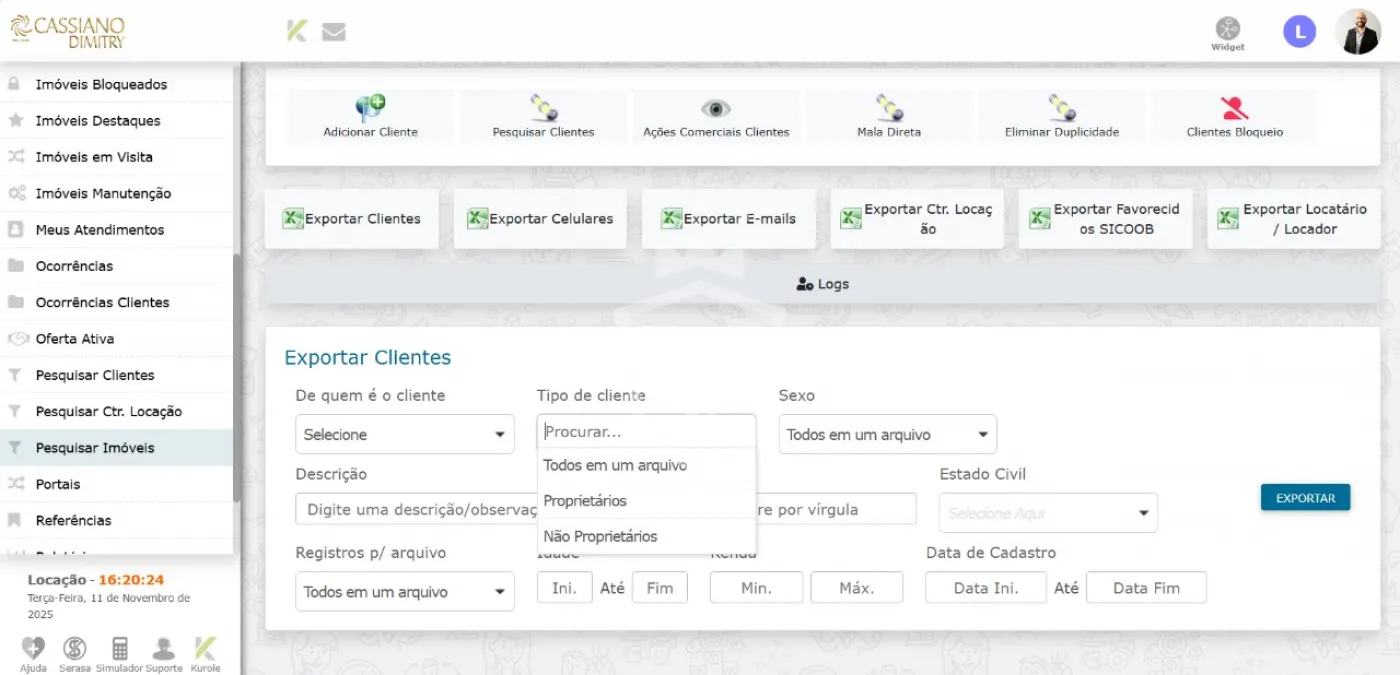Open the Sexo dropdown

[x=887, y=435]
